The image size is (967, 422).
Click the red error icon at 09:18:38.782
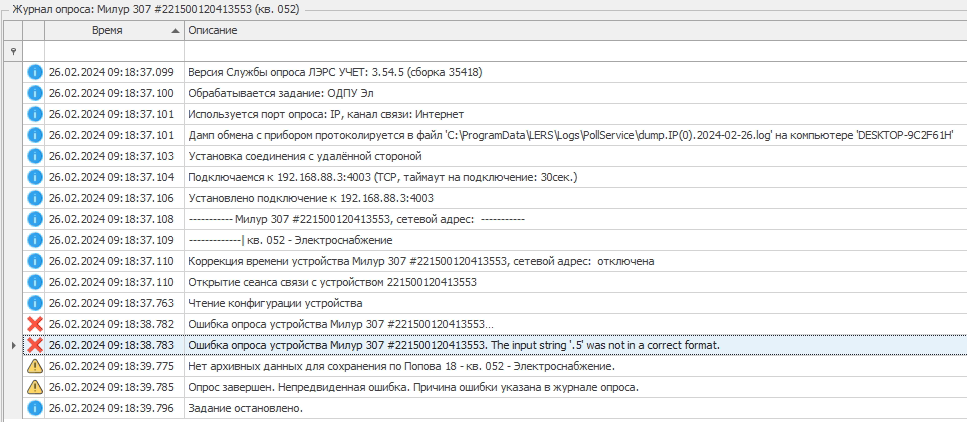pyautogui.click(x=34, y=324)
